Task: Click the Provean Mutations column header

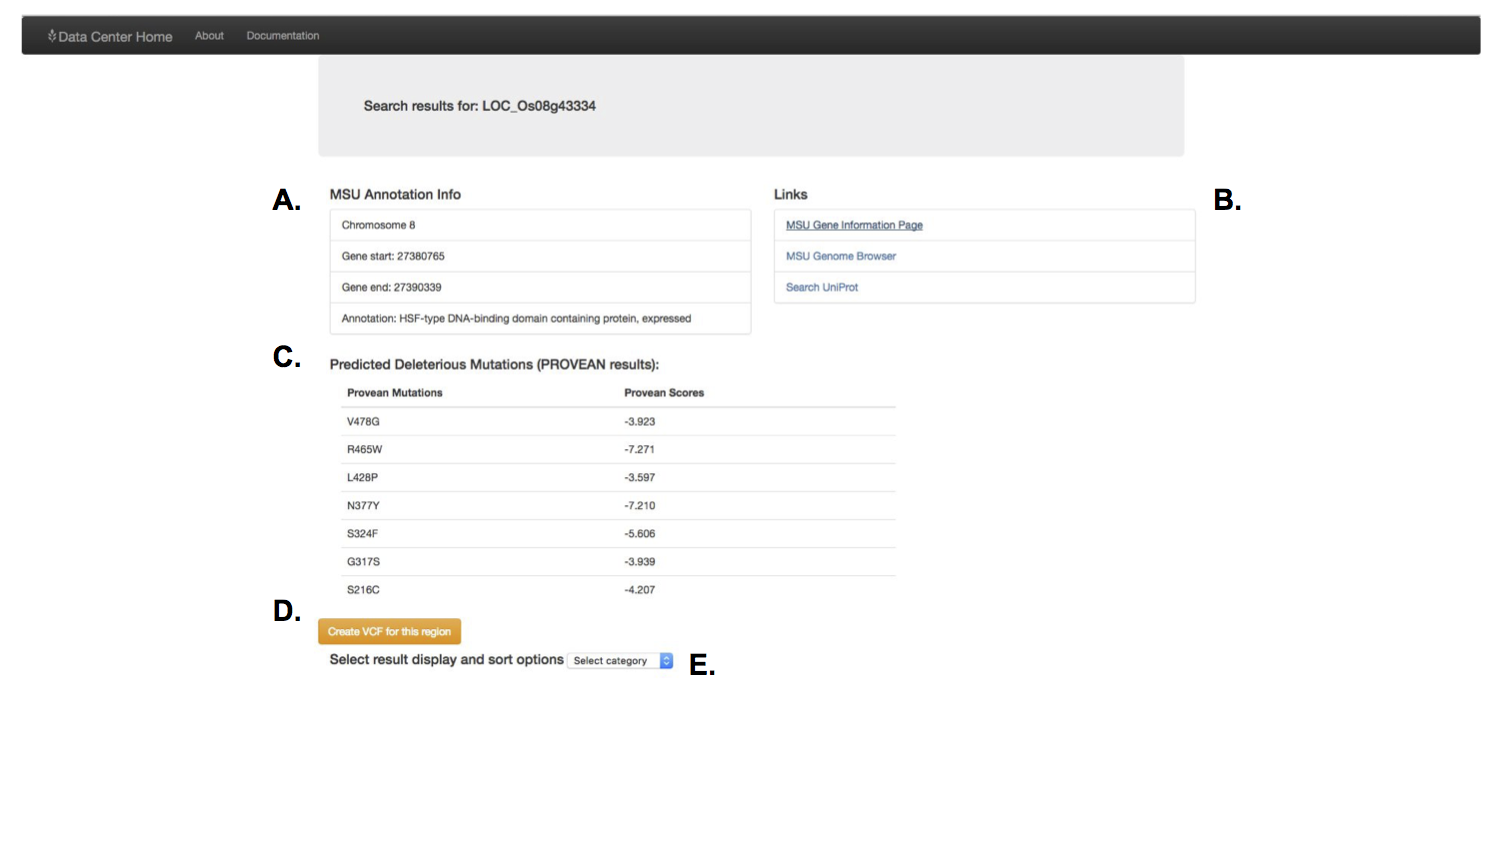Action: pos(395,393)
